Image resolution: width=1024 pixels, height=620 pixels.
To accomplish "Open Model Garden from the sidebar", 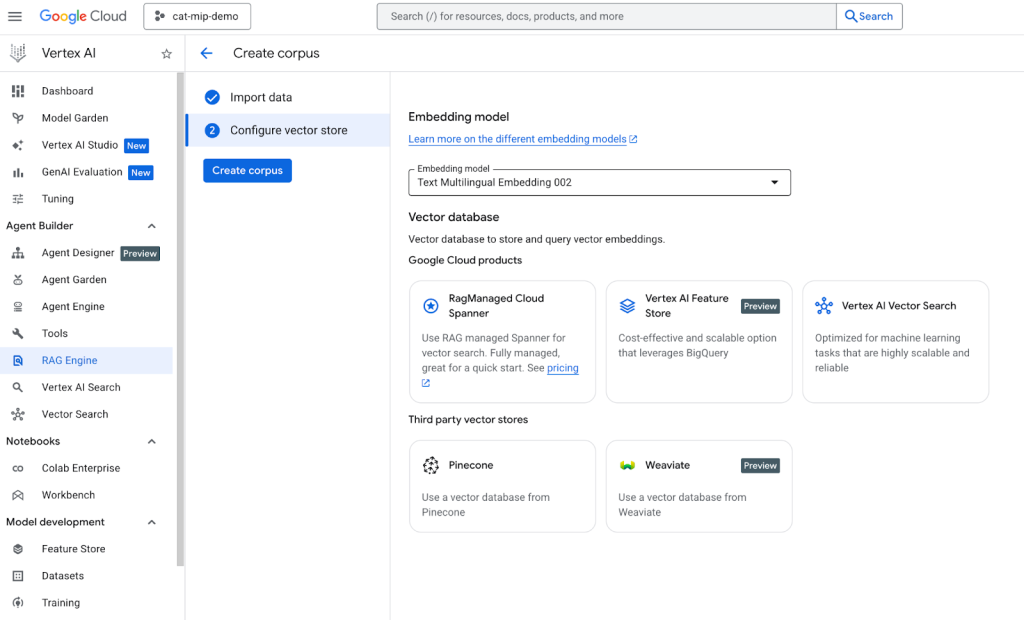I will point(74,118).
